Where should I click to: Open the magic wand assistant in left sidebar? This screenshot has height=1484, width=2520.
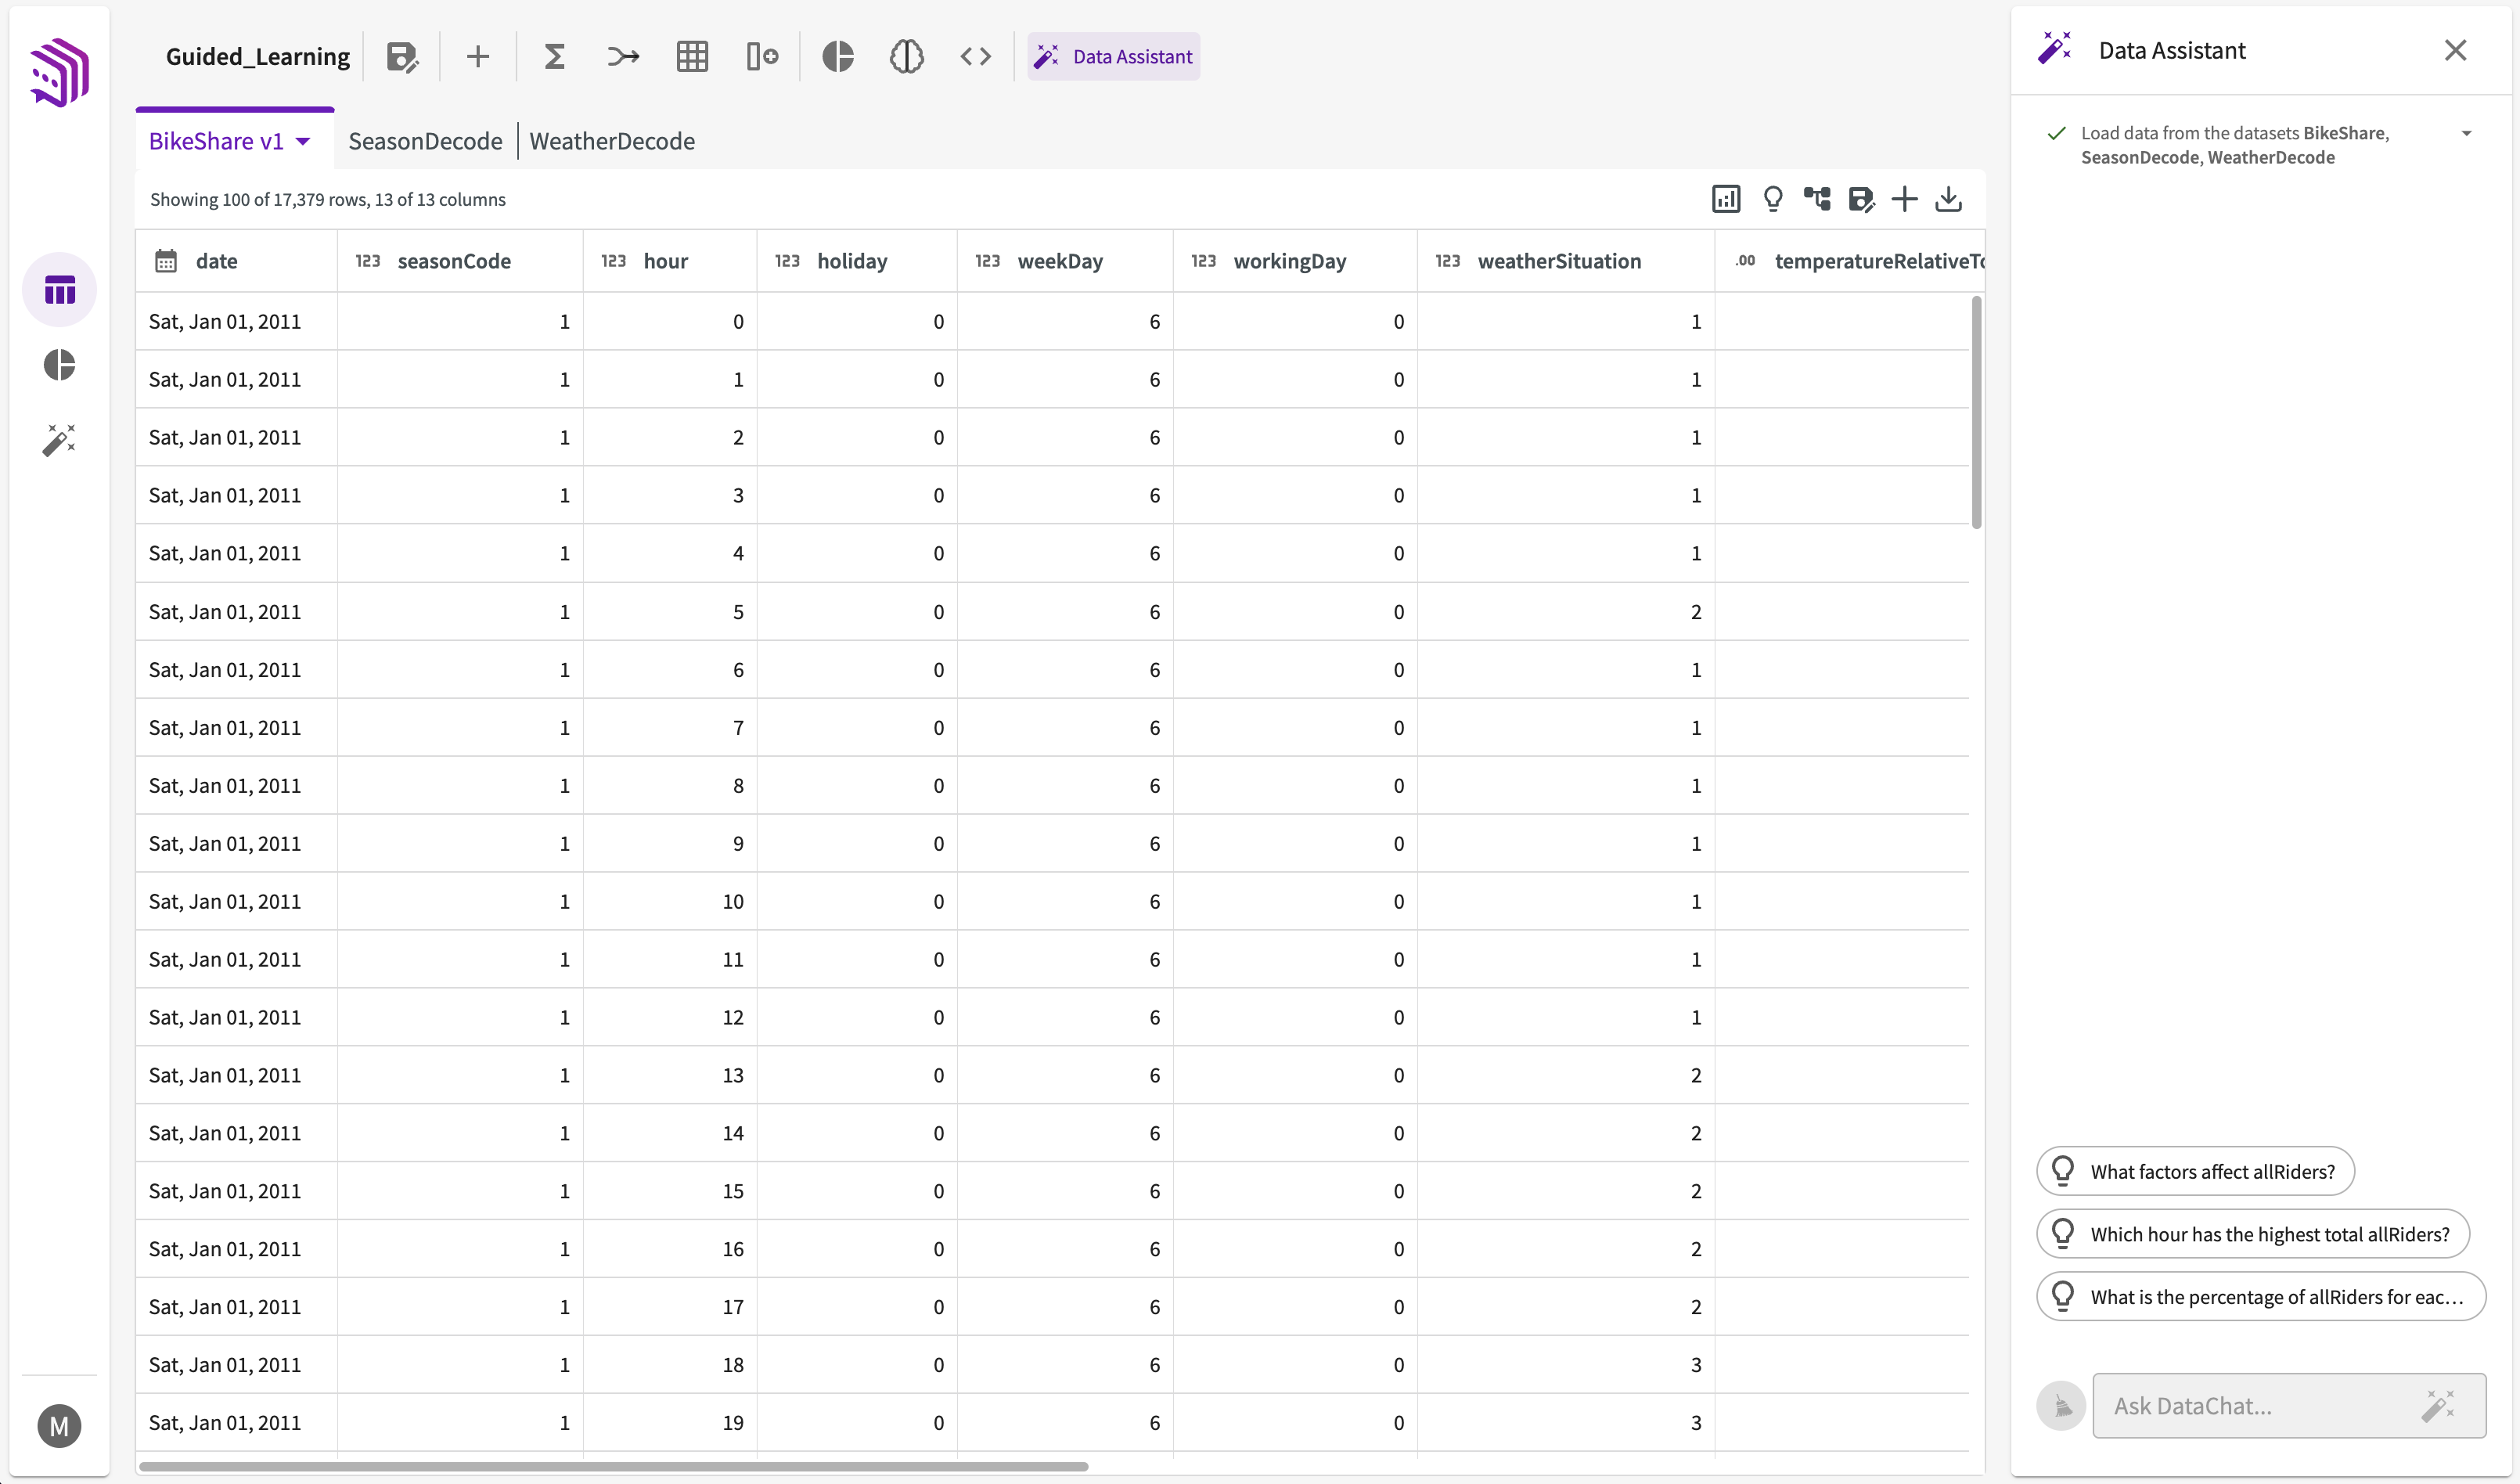point(60,440)
